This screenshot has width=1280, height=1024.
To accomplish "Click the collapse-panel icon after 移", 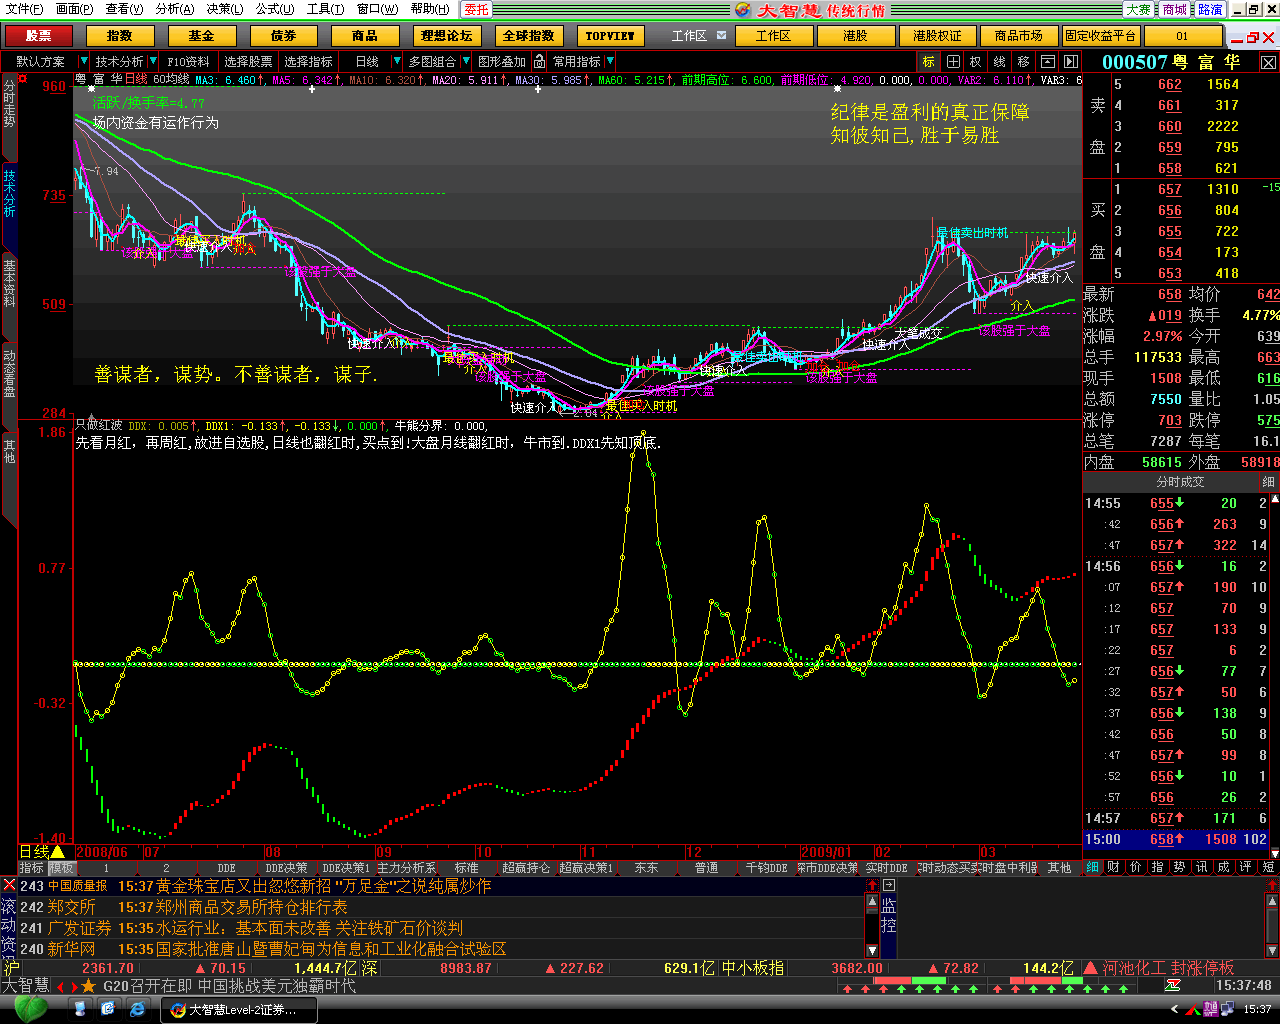I will [1046, 62].
